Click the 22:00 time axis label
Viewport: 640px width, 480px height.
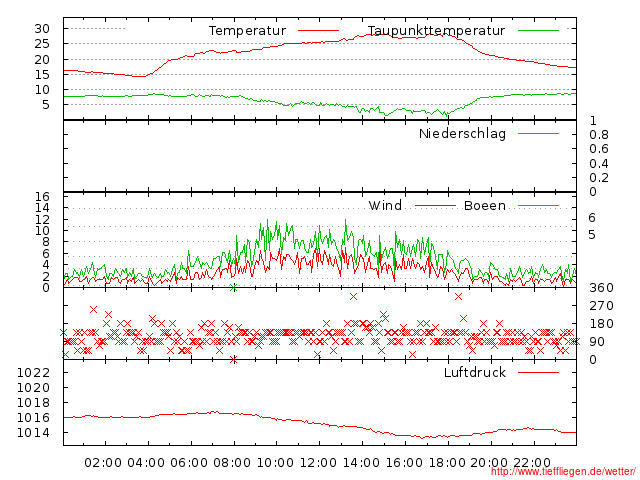(532, 463)
